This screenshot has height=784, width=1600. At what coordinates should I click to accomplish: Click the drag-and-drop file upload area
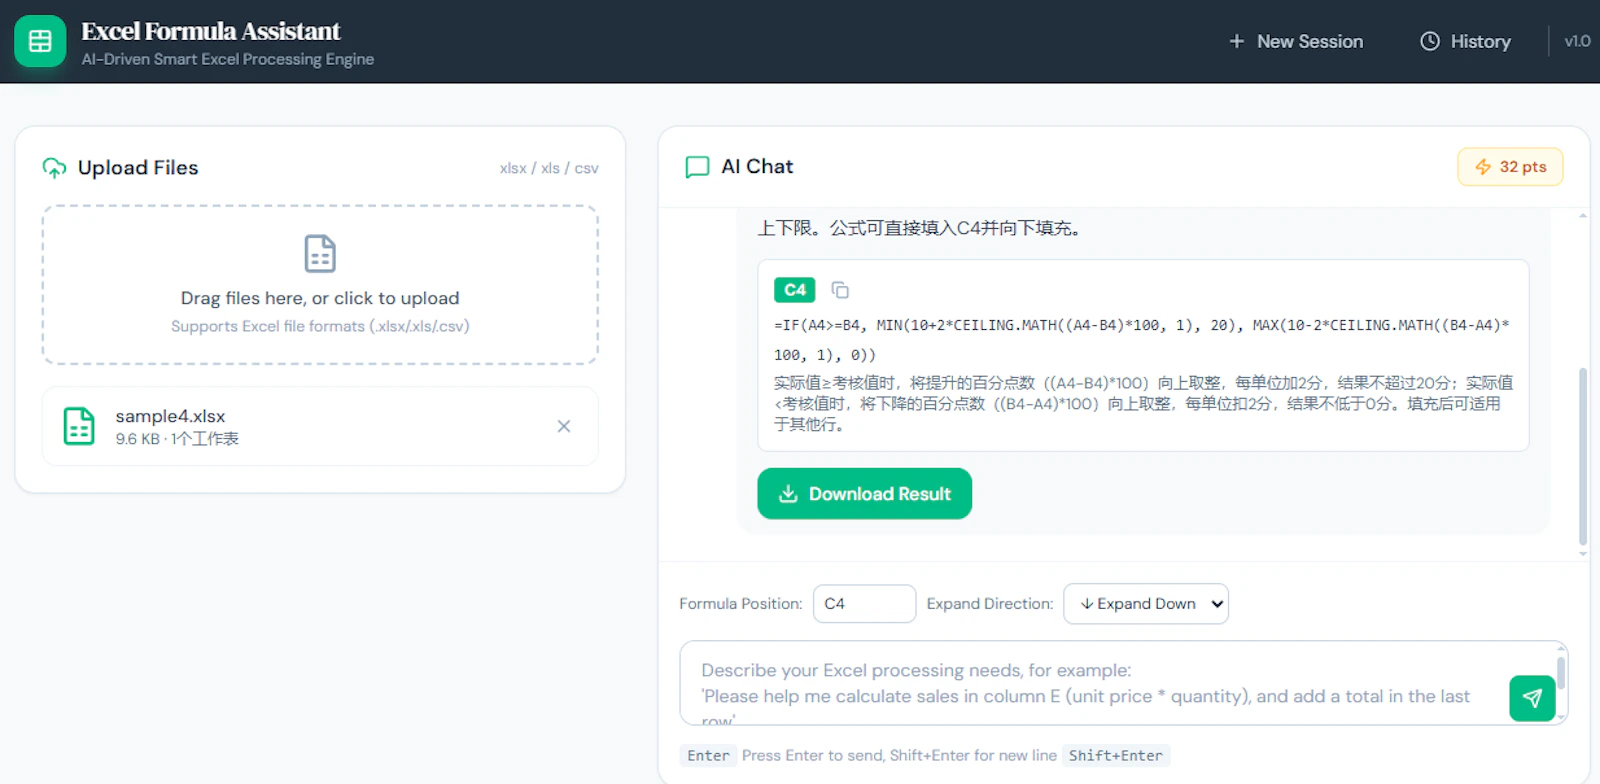[320, 285]
